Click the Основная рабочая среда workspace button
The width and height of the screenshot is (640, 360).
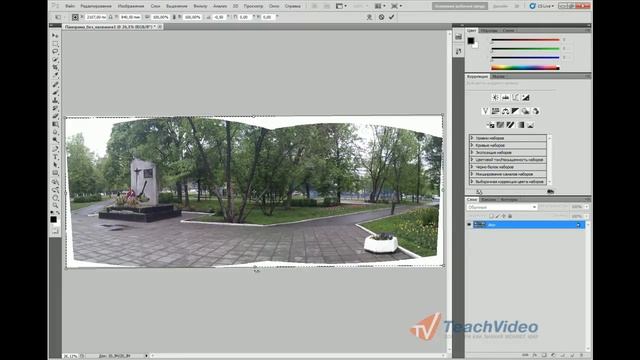[x=460, y=6]
